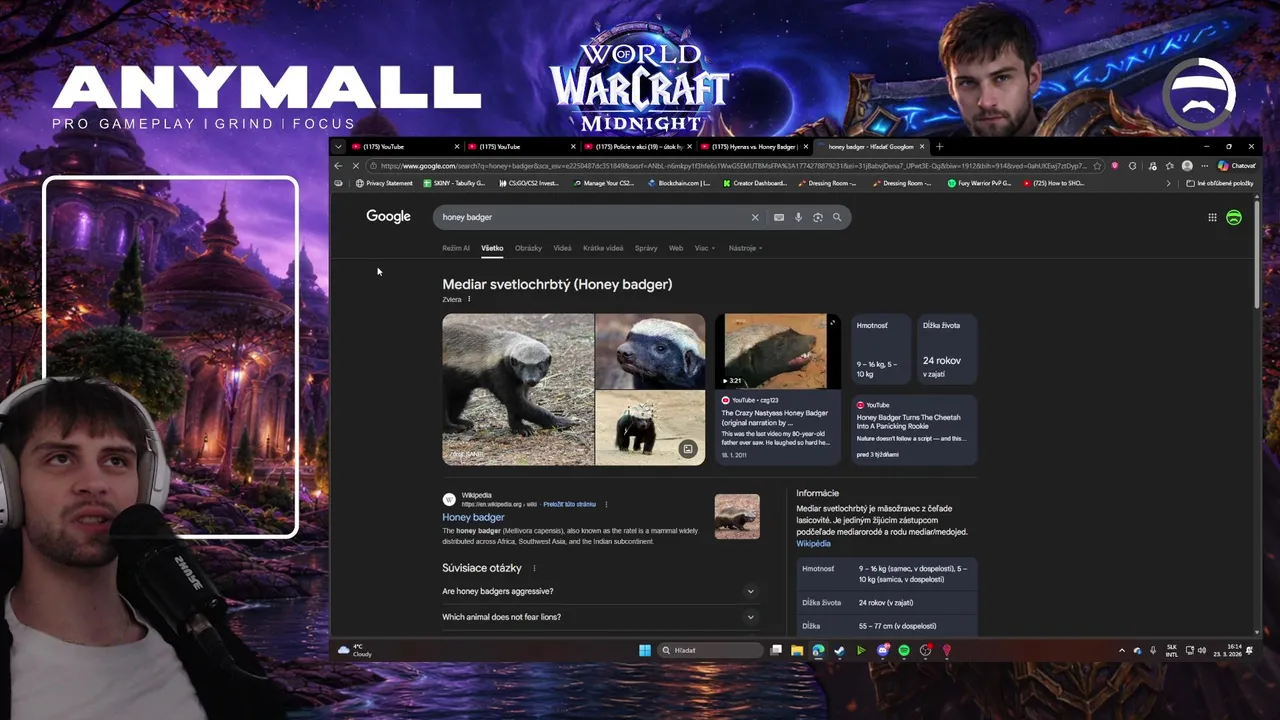The image size is (1280, 720).
Task: Open Iné obľúbené položky folder
Action: 1219,183
